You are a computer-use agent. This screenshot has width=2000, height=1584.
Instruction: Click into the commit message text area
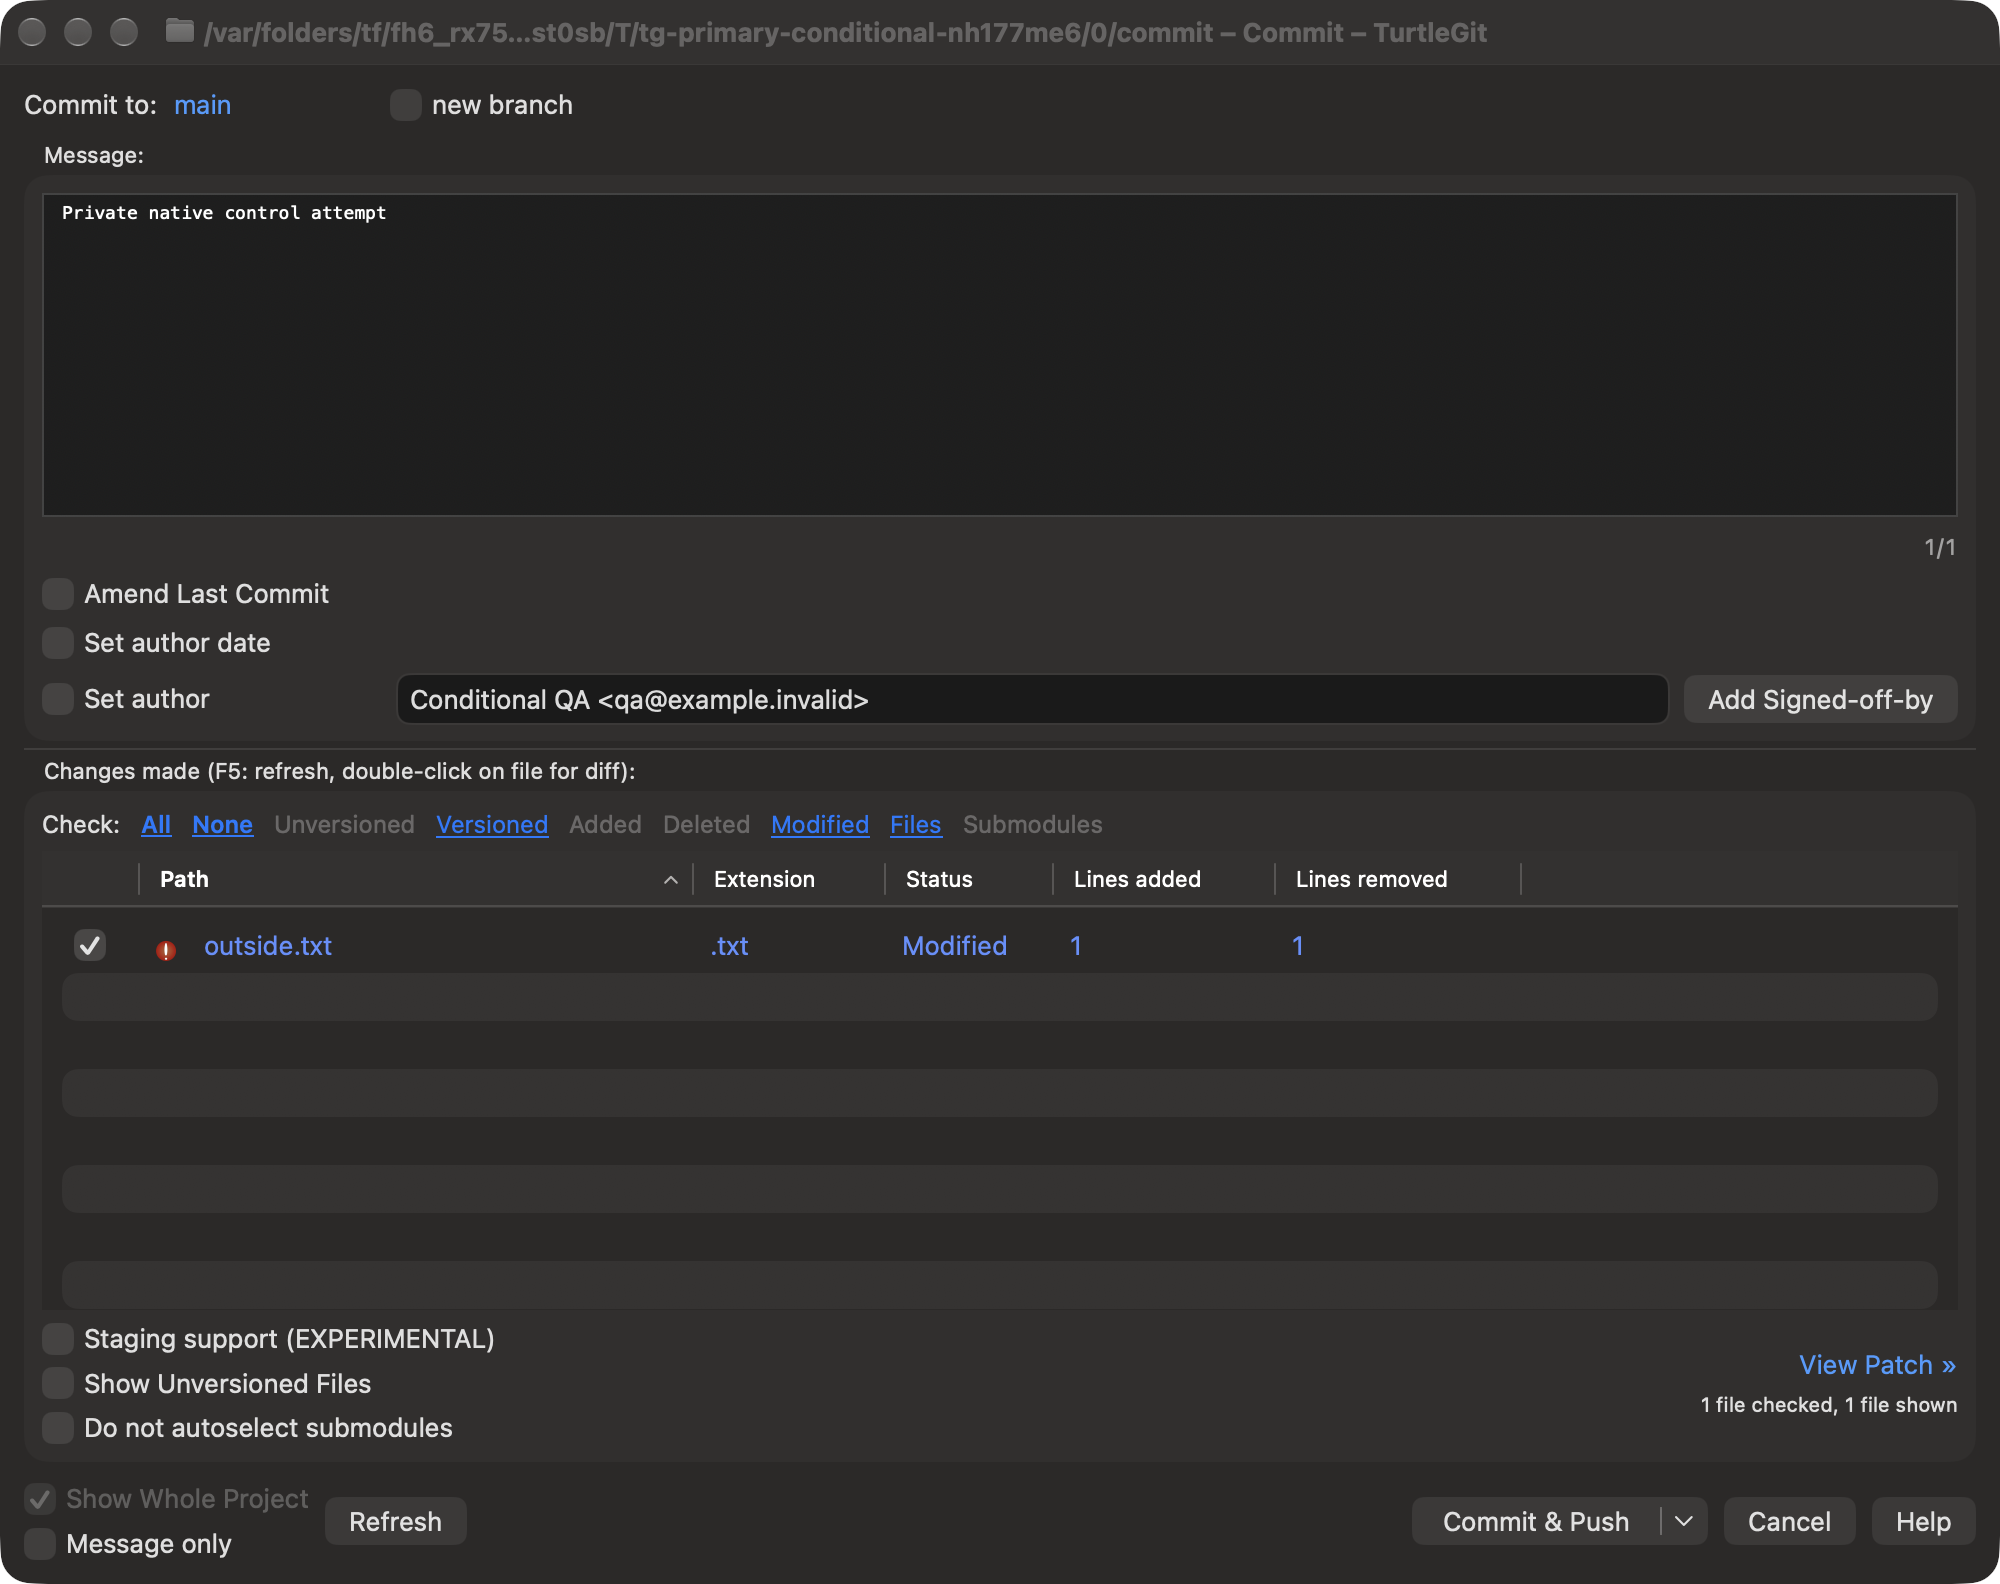(999, 355)
